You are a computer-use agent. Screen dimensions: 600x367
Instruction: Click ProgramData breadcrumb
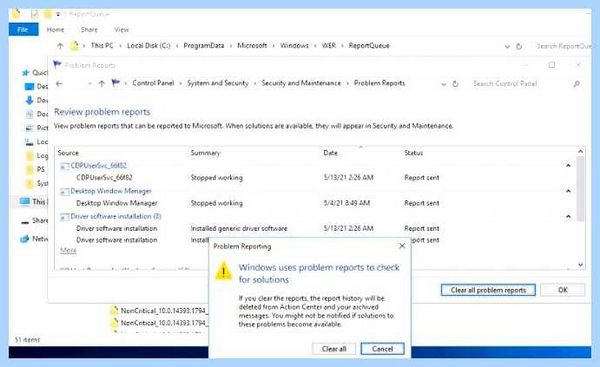[x=204, y=45]
